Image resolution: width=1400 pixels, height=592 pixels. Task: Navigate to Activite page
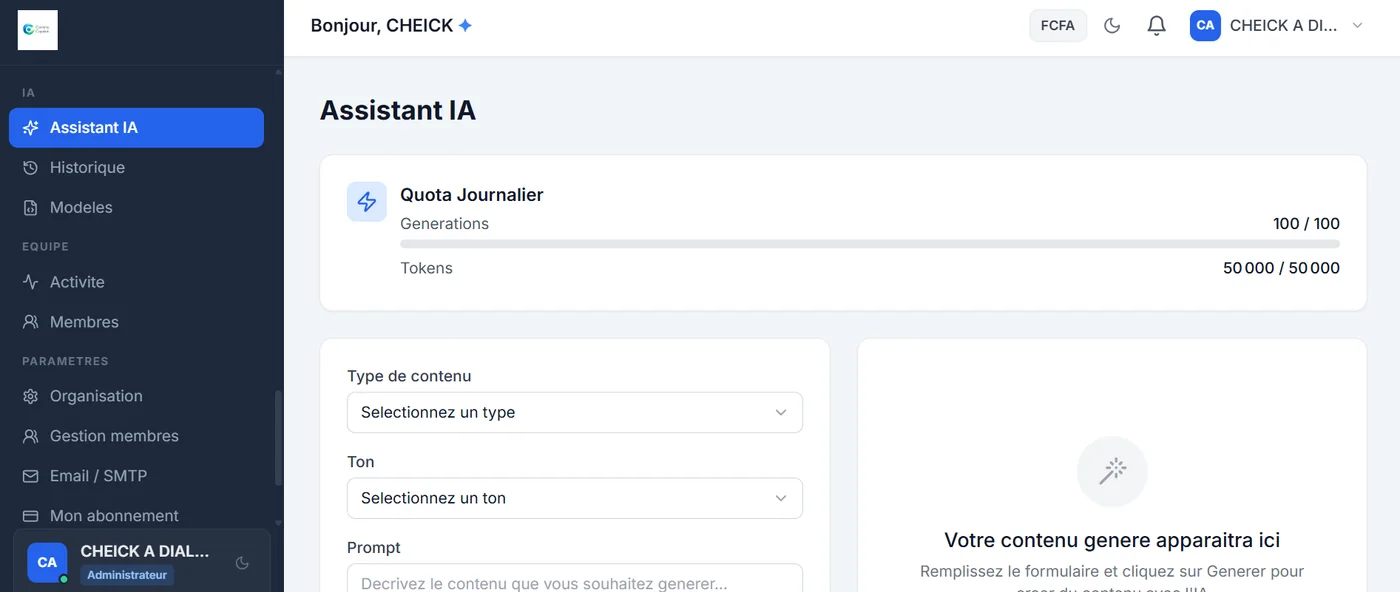pos(136,282)
